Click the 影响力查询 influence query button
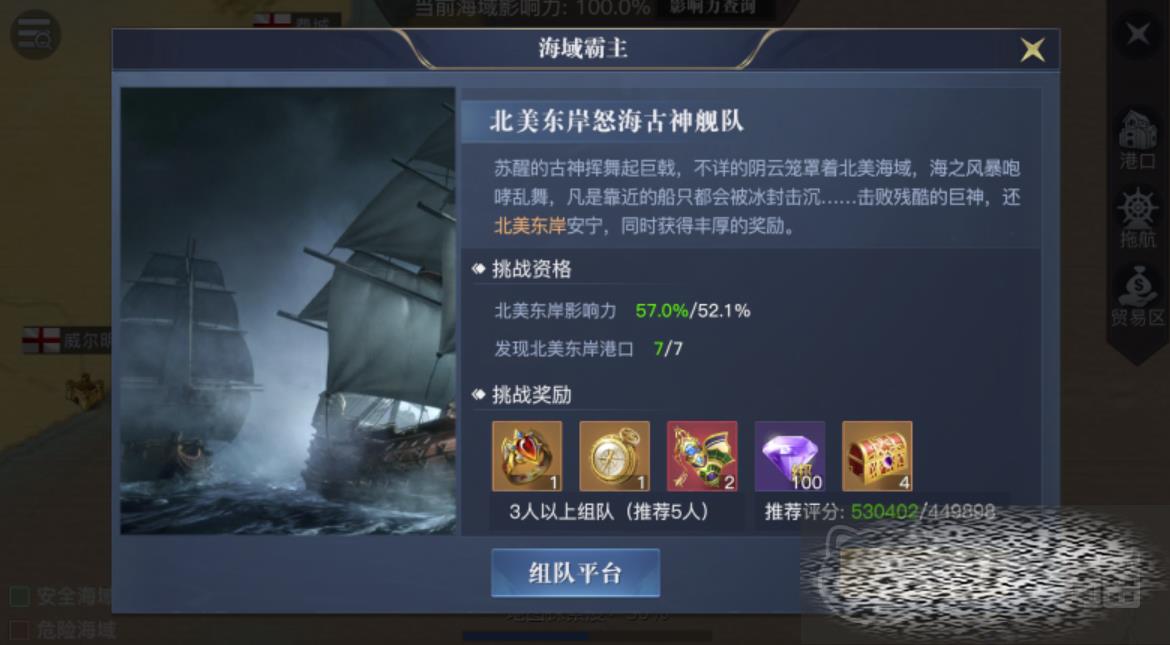The width and height of the screenshot is (1170, 645). [713, 8]
